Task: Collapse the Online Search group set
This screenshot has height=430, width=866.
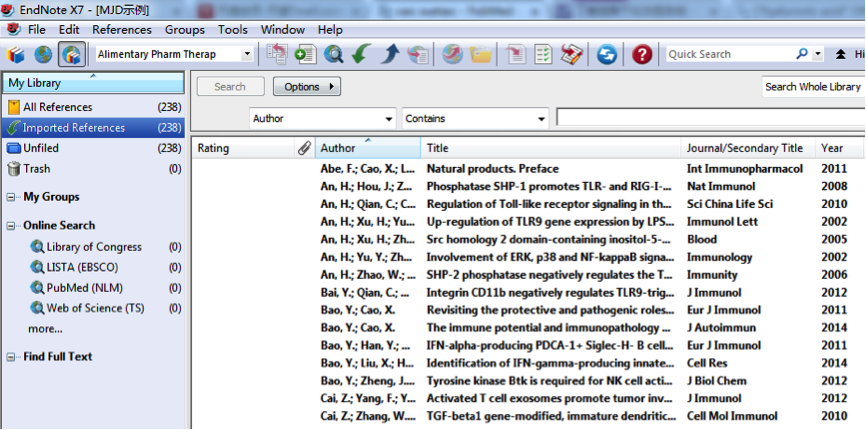Action: (11, 226)
